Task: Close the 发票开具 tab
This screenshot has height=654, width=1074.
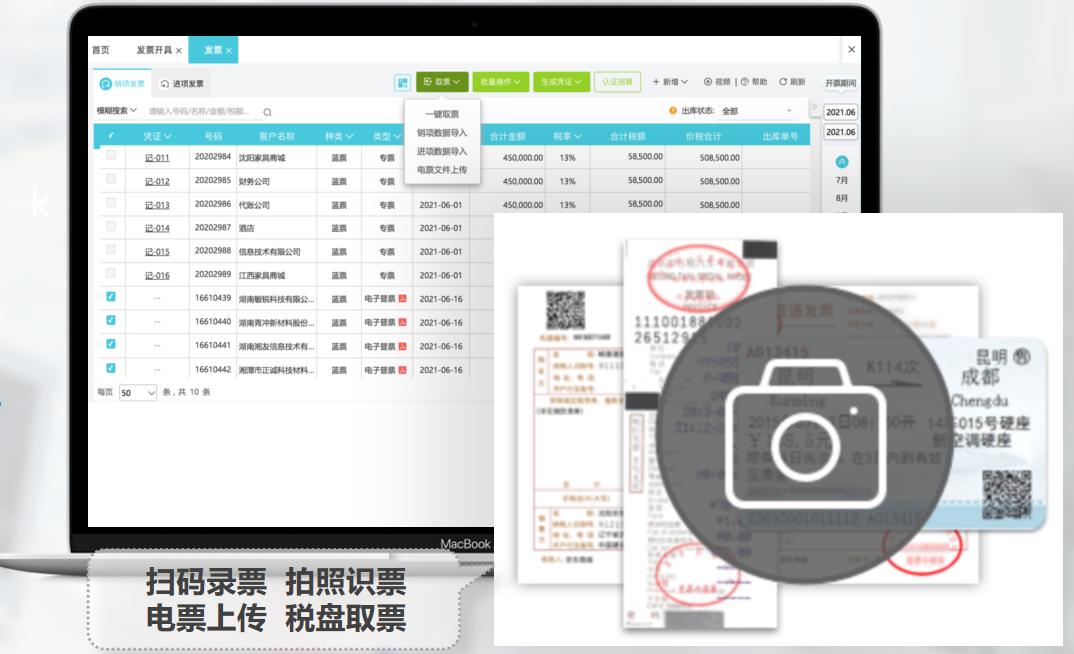Action: click(179, 50)
